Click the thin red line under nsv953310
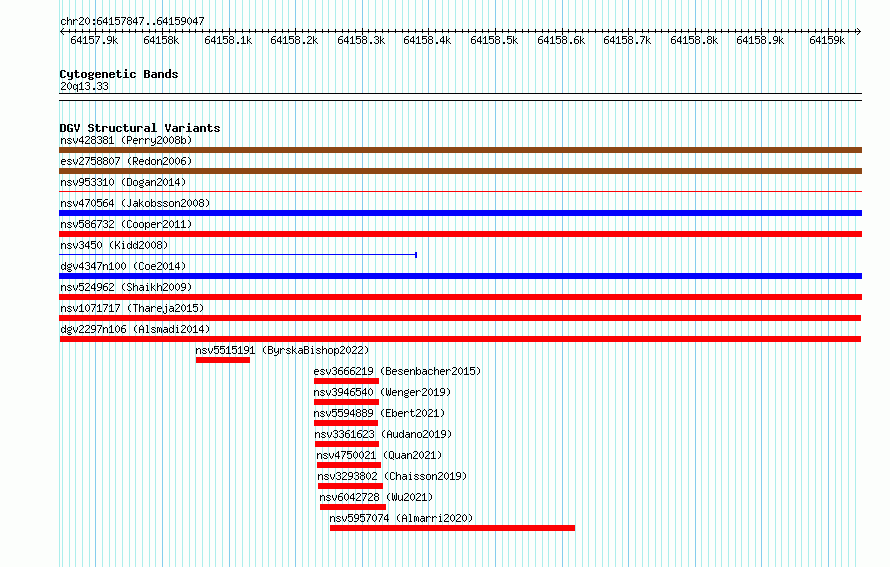The height and width of the screenshot is (567, 890). (x=460, y=192)
